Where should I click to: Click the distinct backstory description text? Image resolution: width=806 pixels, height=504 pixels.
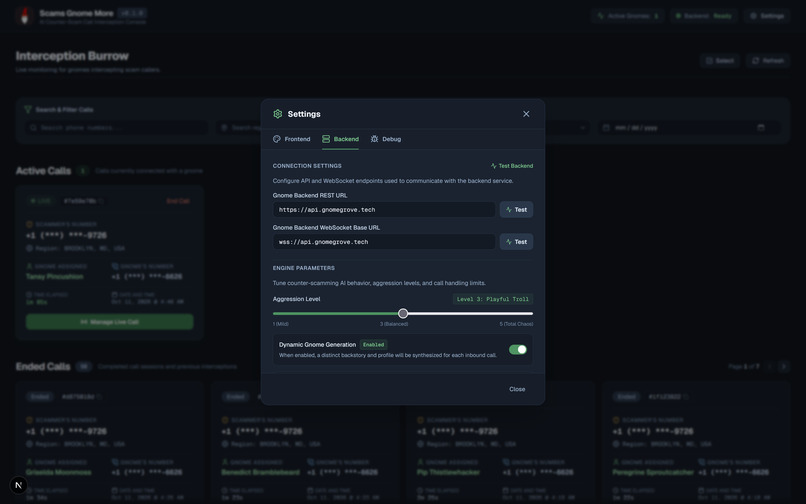point(388,355)
